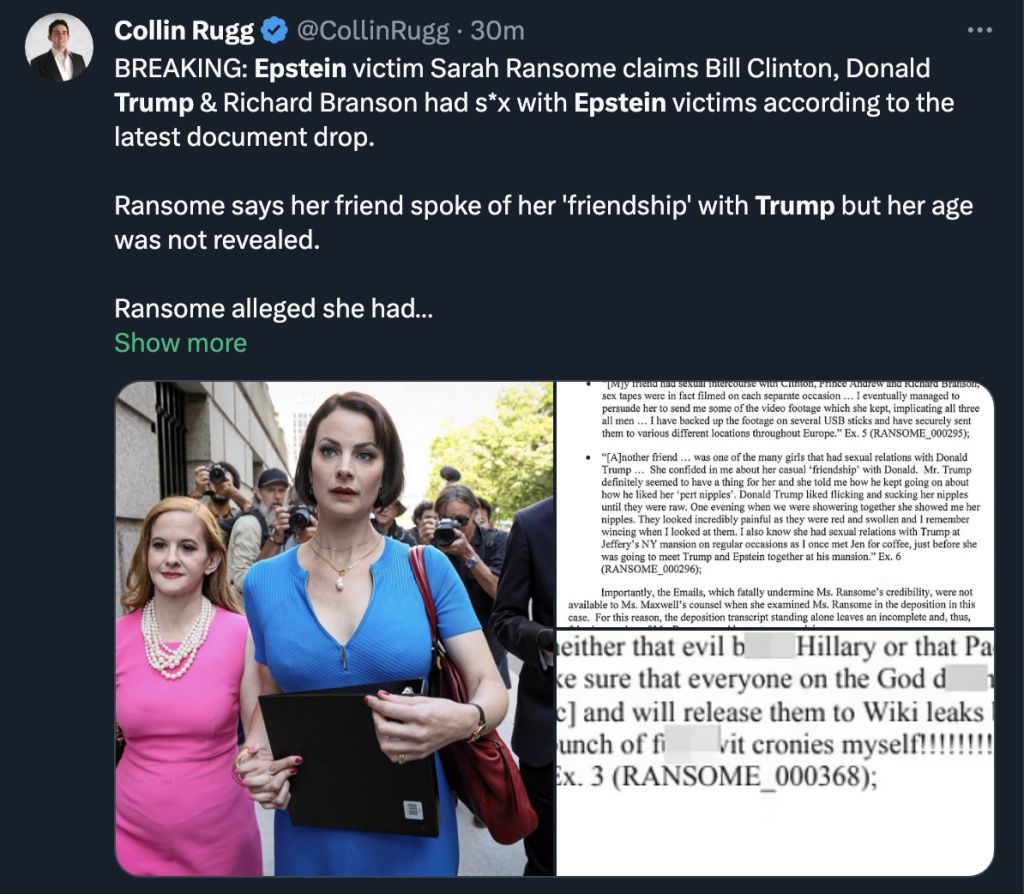Click the Collin Rugg display name

184,31
